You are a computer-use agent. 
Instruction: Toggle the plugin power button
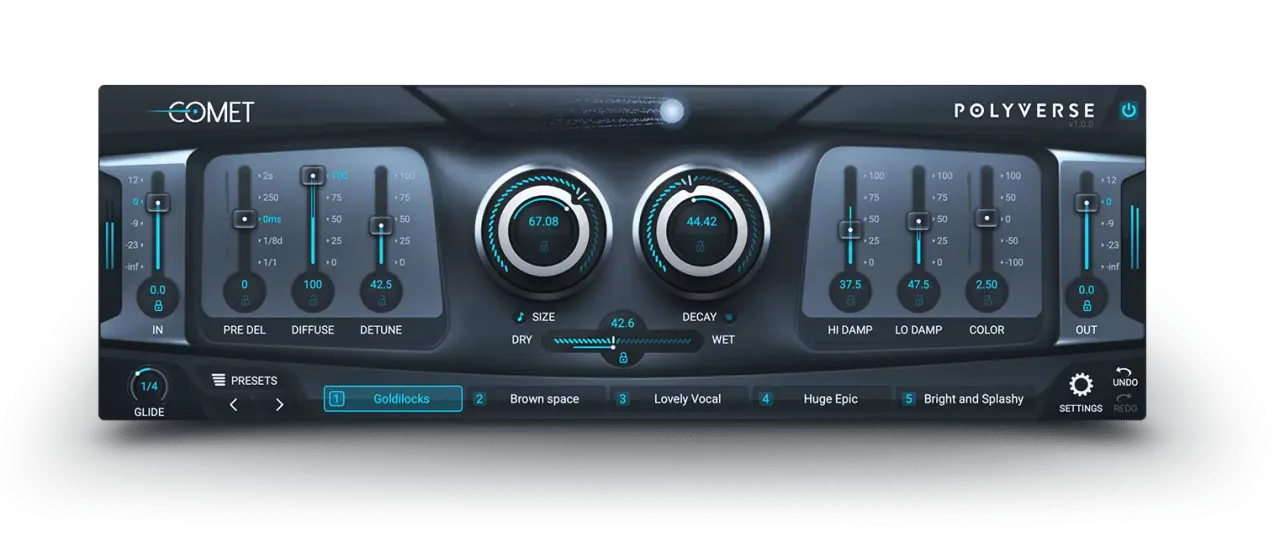(1129, 111)
